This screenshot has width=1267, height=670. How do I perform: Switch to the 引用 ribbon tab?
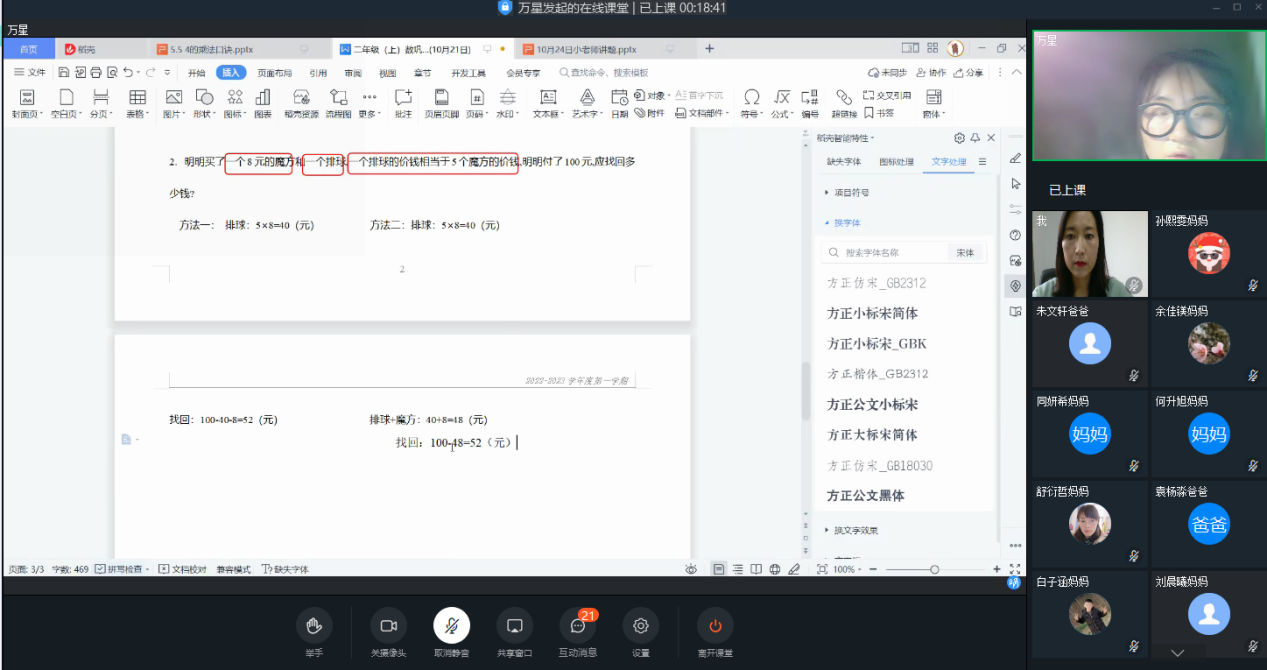(x=318, y=72)
